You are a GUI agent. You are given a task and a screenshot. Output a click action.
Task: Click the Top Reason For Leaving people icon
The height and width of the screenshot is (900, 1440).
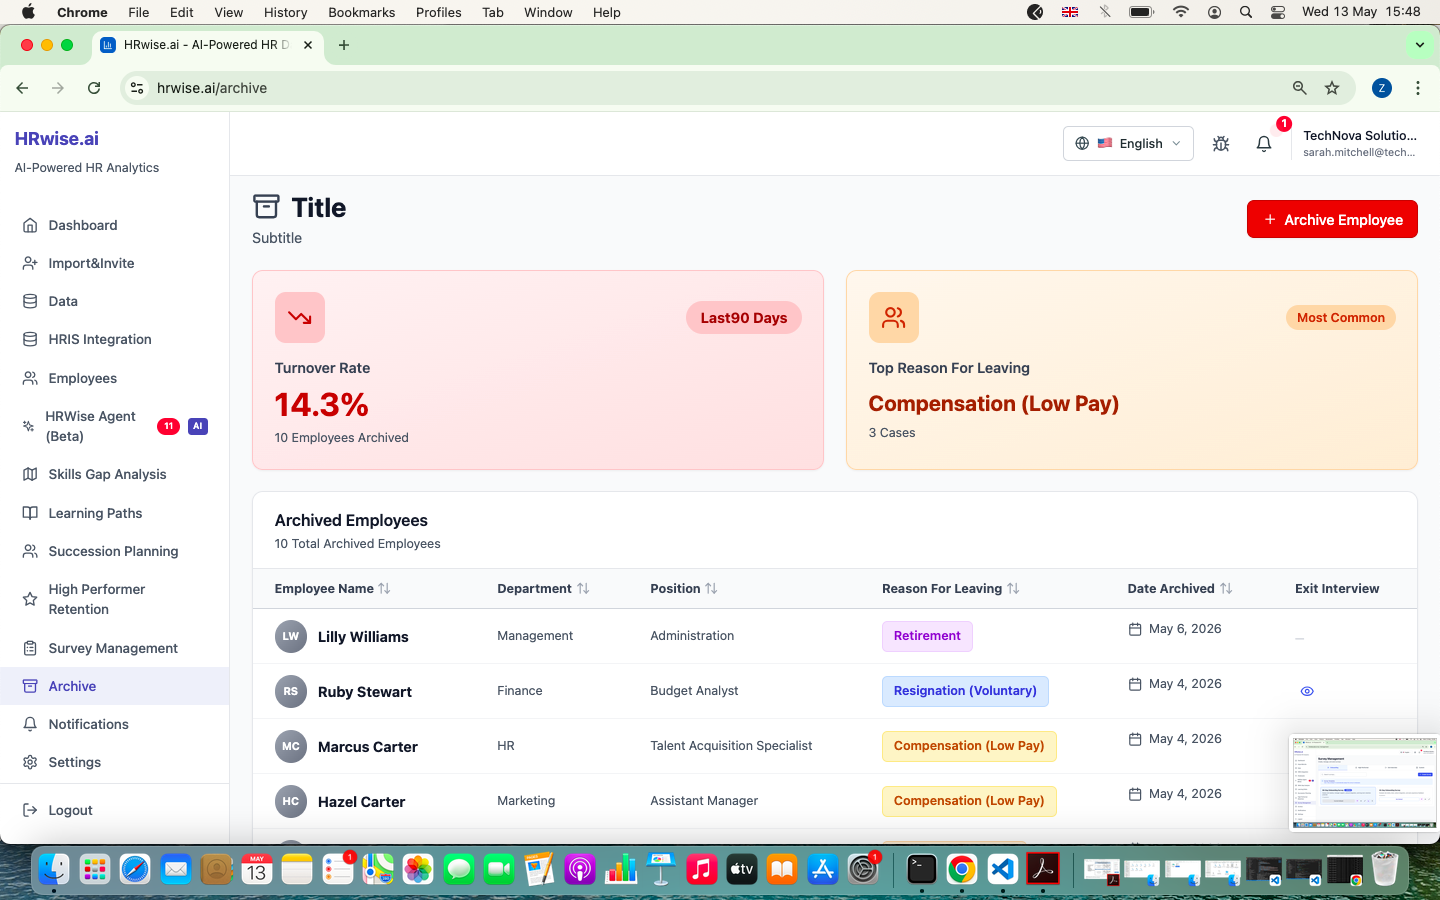(894, 317)
